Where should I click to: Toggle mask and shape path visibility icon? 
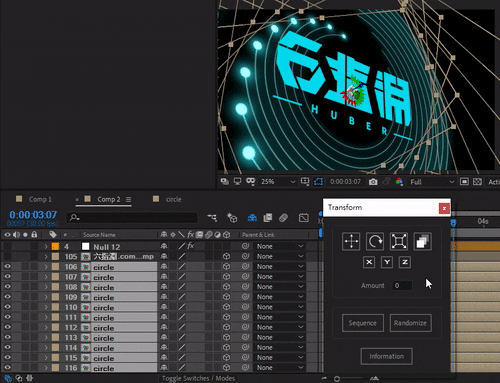click(x=318, y=182)
